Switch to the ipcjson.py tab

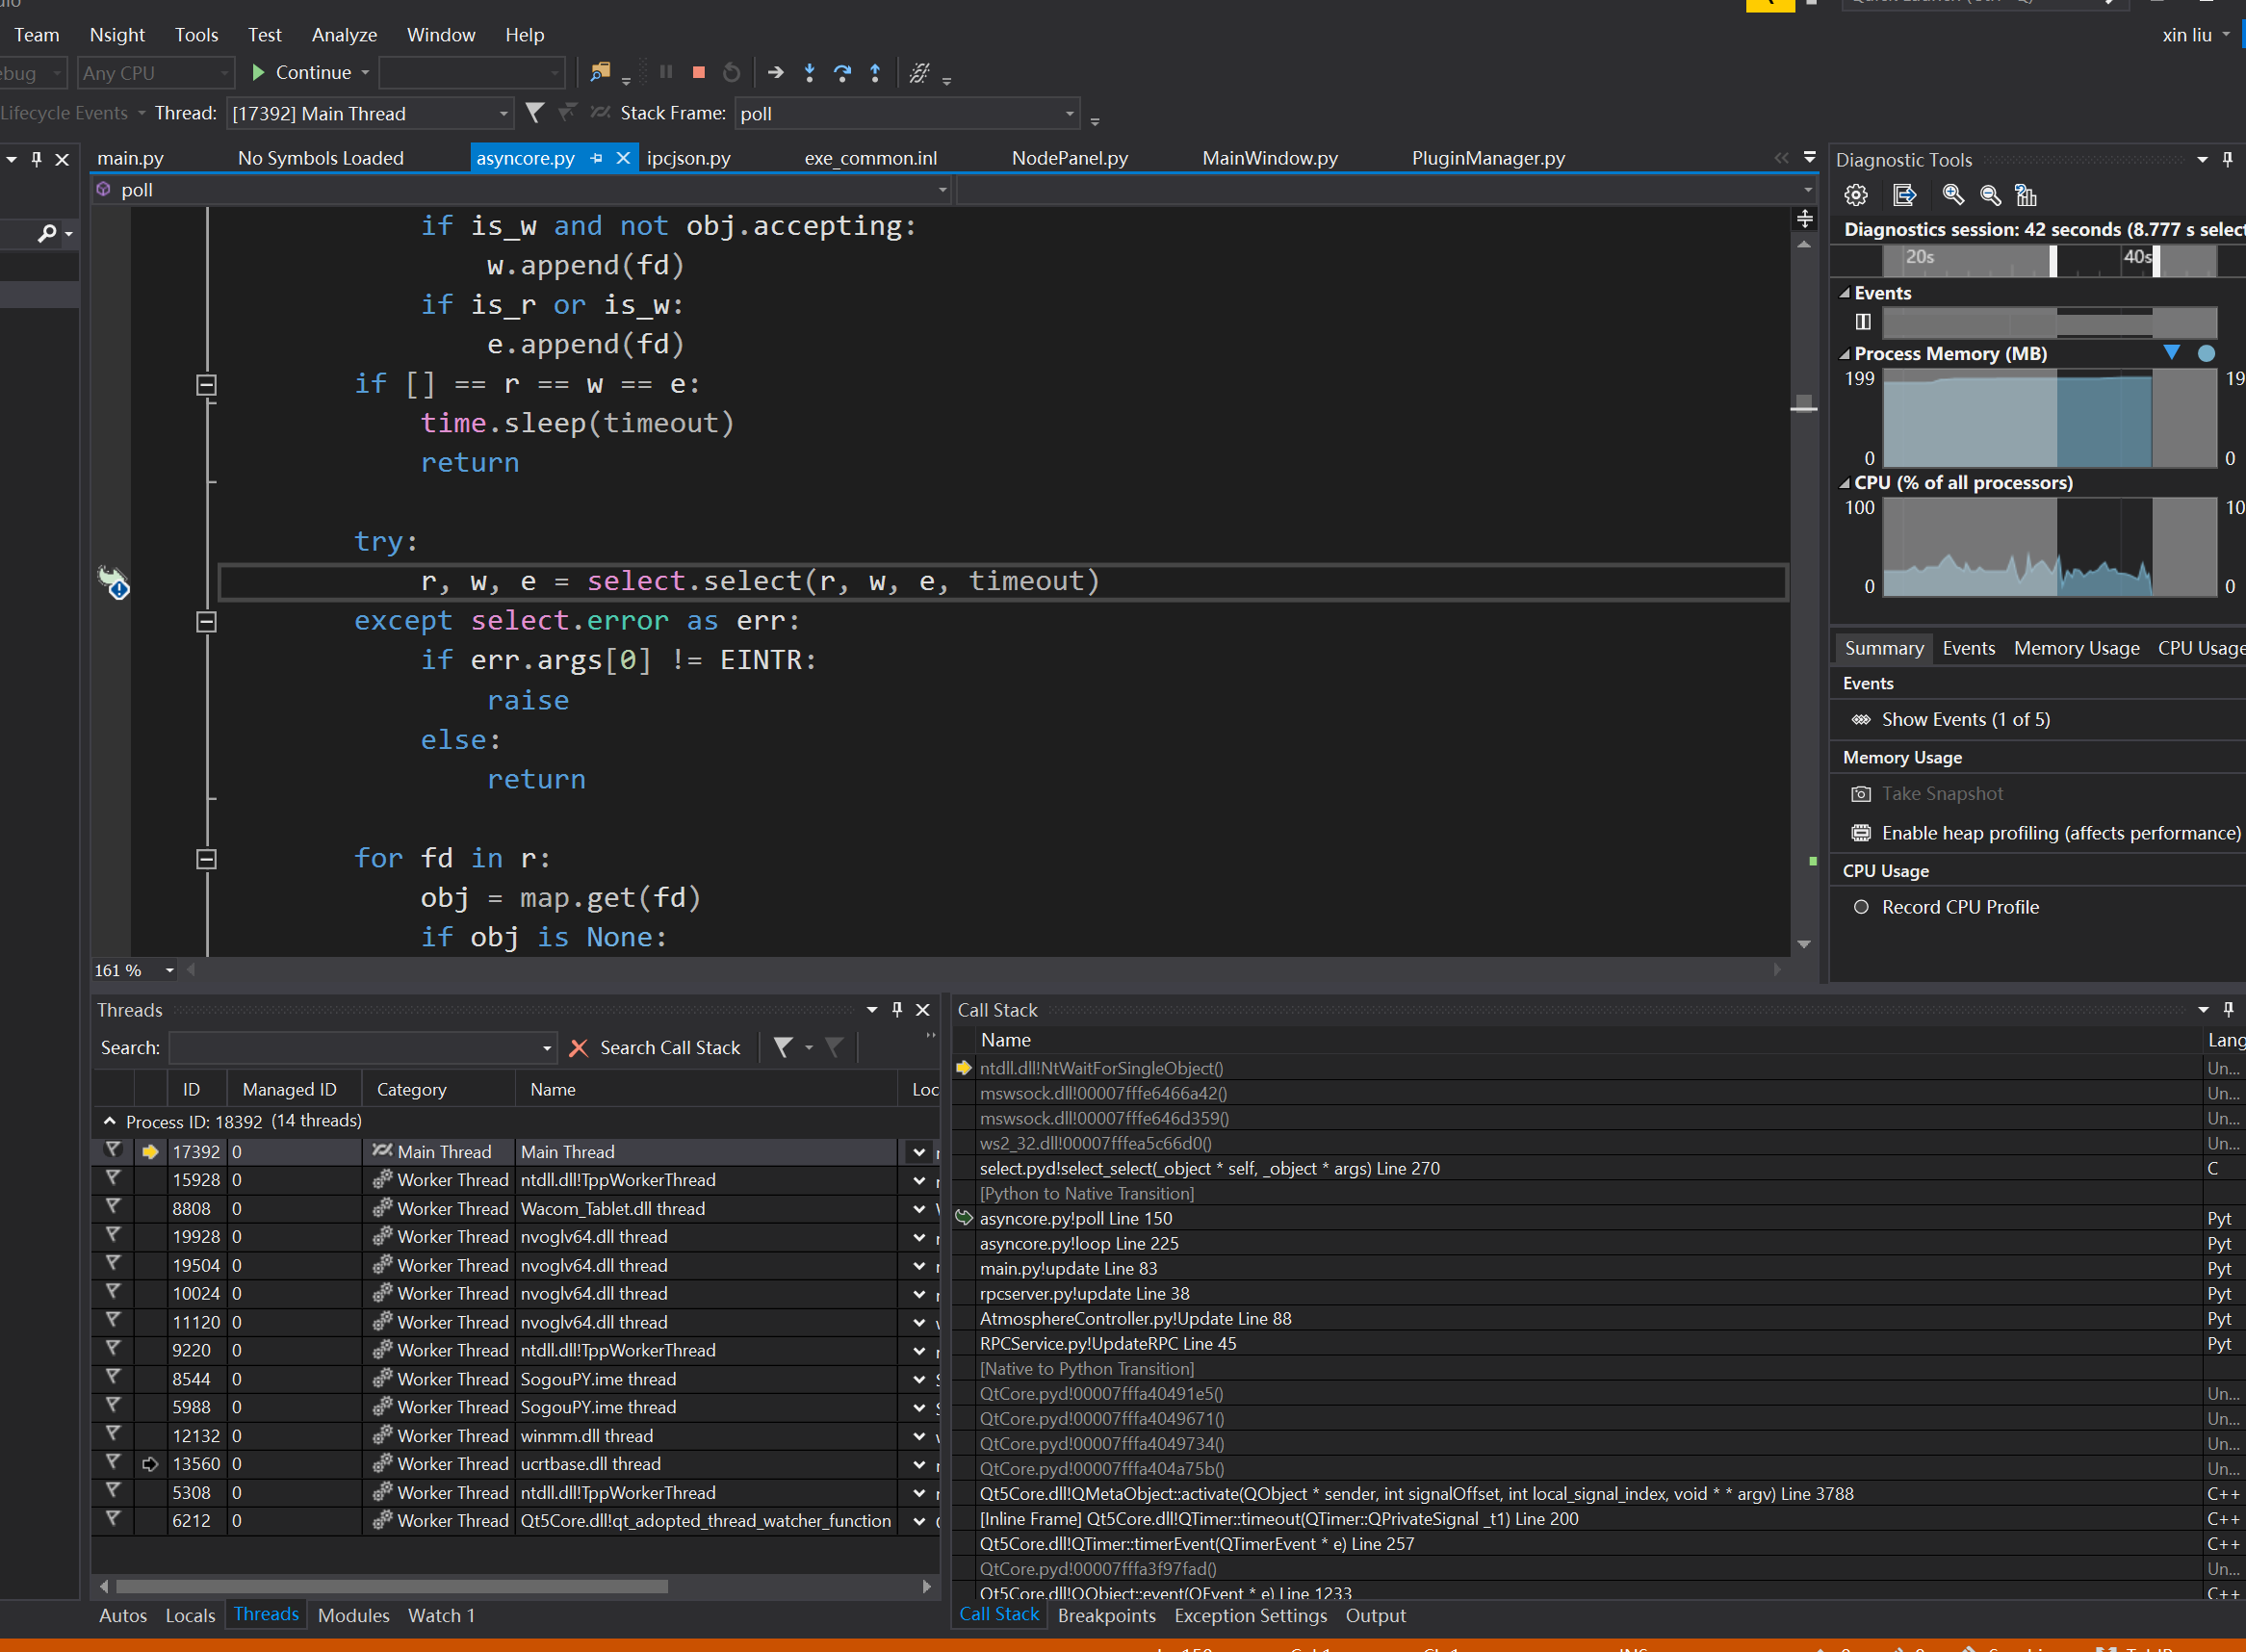click(x=688, y=158)
